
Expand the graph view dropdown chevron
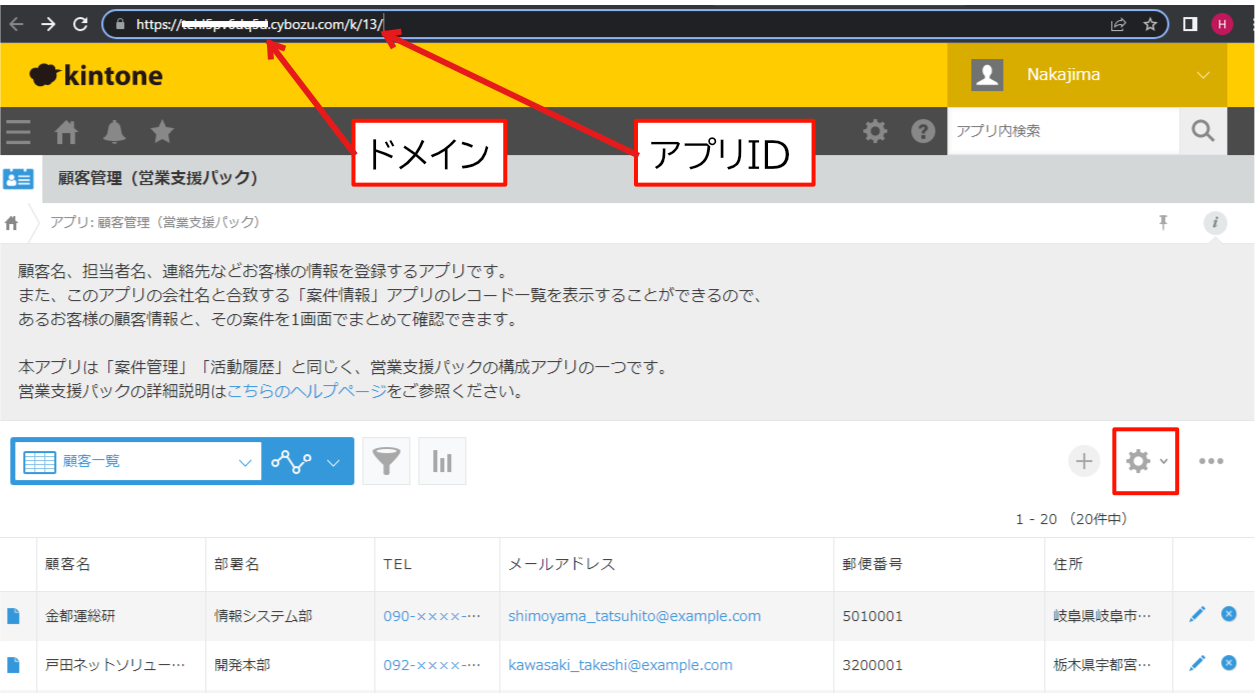pyautogui.click(x=334, y=462)
